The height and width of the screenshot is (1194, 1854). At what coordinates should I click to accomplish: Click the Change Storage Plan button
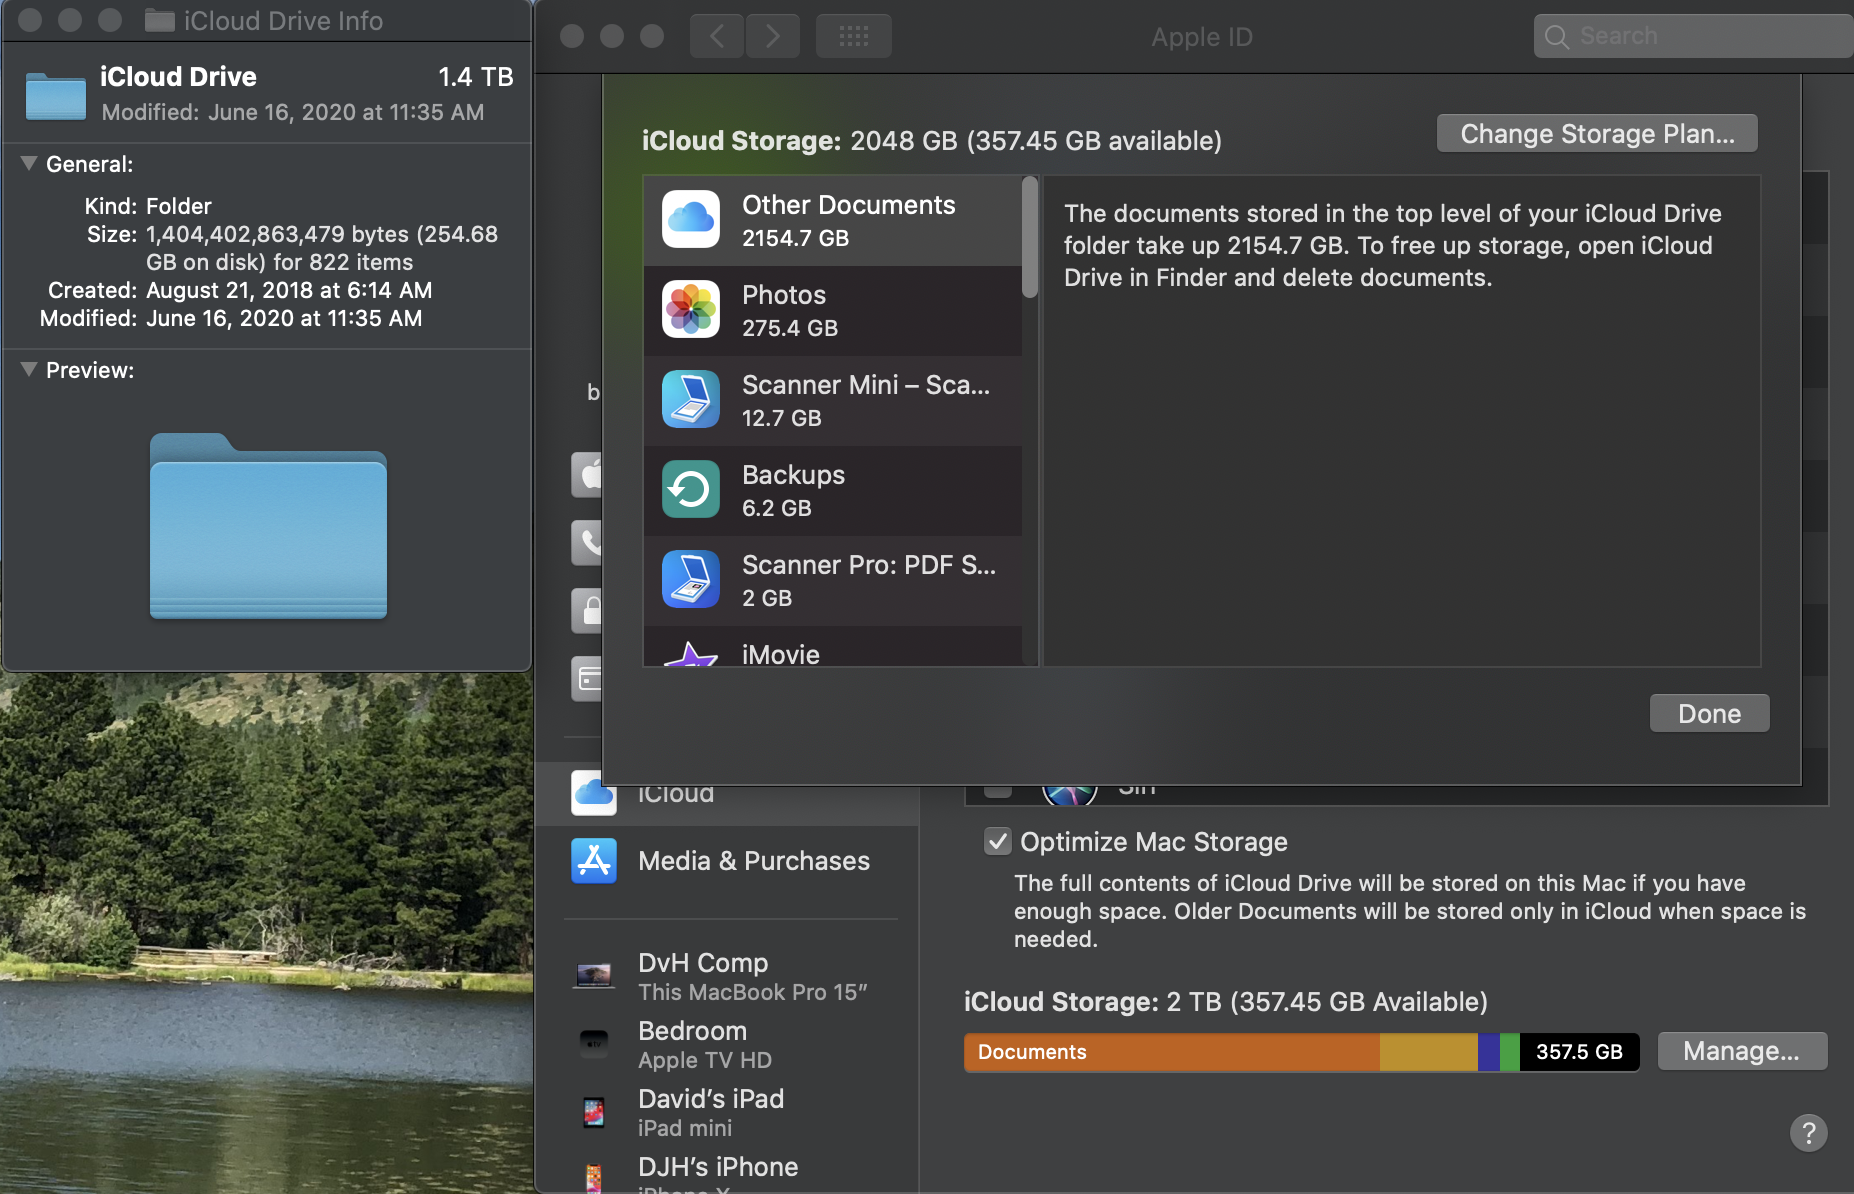[x=1597, y=134]
